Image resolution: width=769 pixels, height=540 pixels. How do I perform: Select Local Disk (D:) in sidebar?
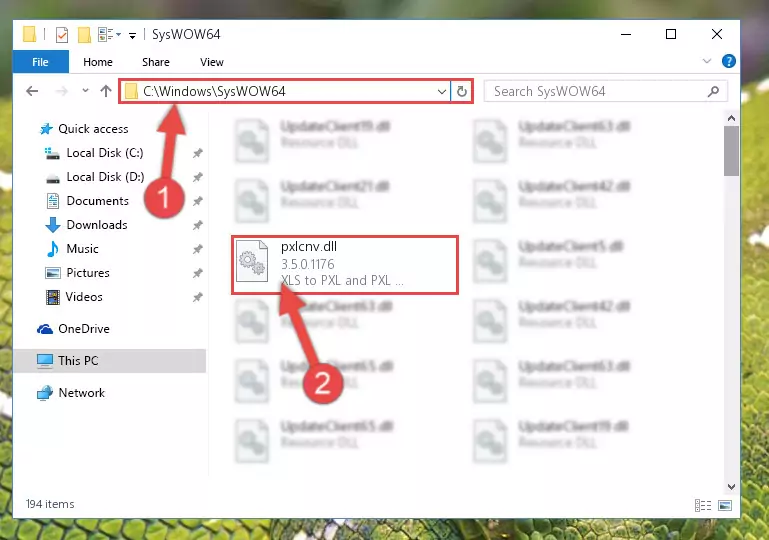click(x=105, y=177)
